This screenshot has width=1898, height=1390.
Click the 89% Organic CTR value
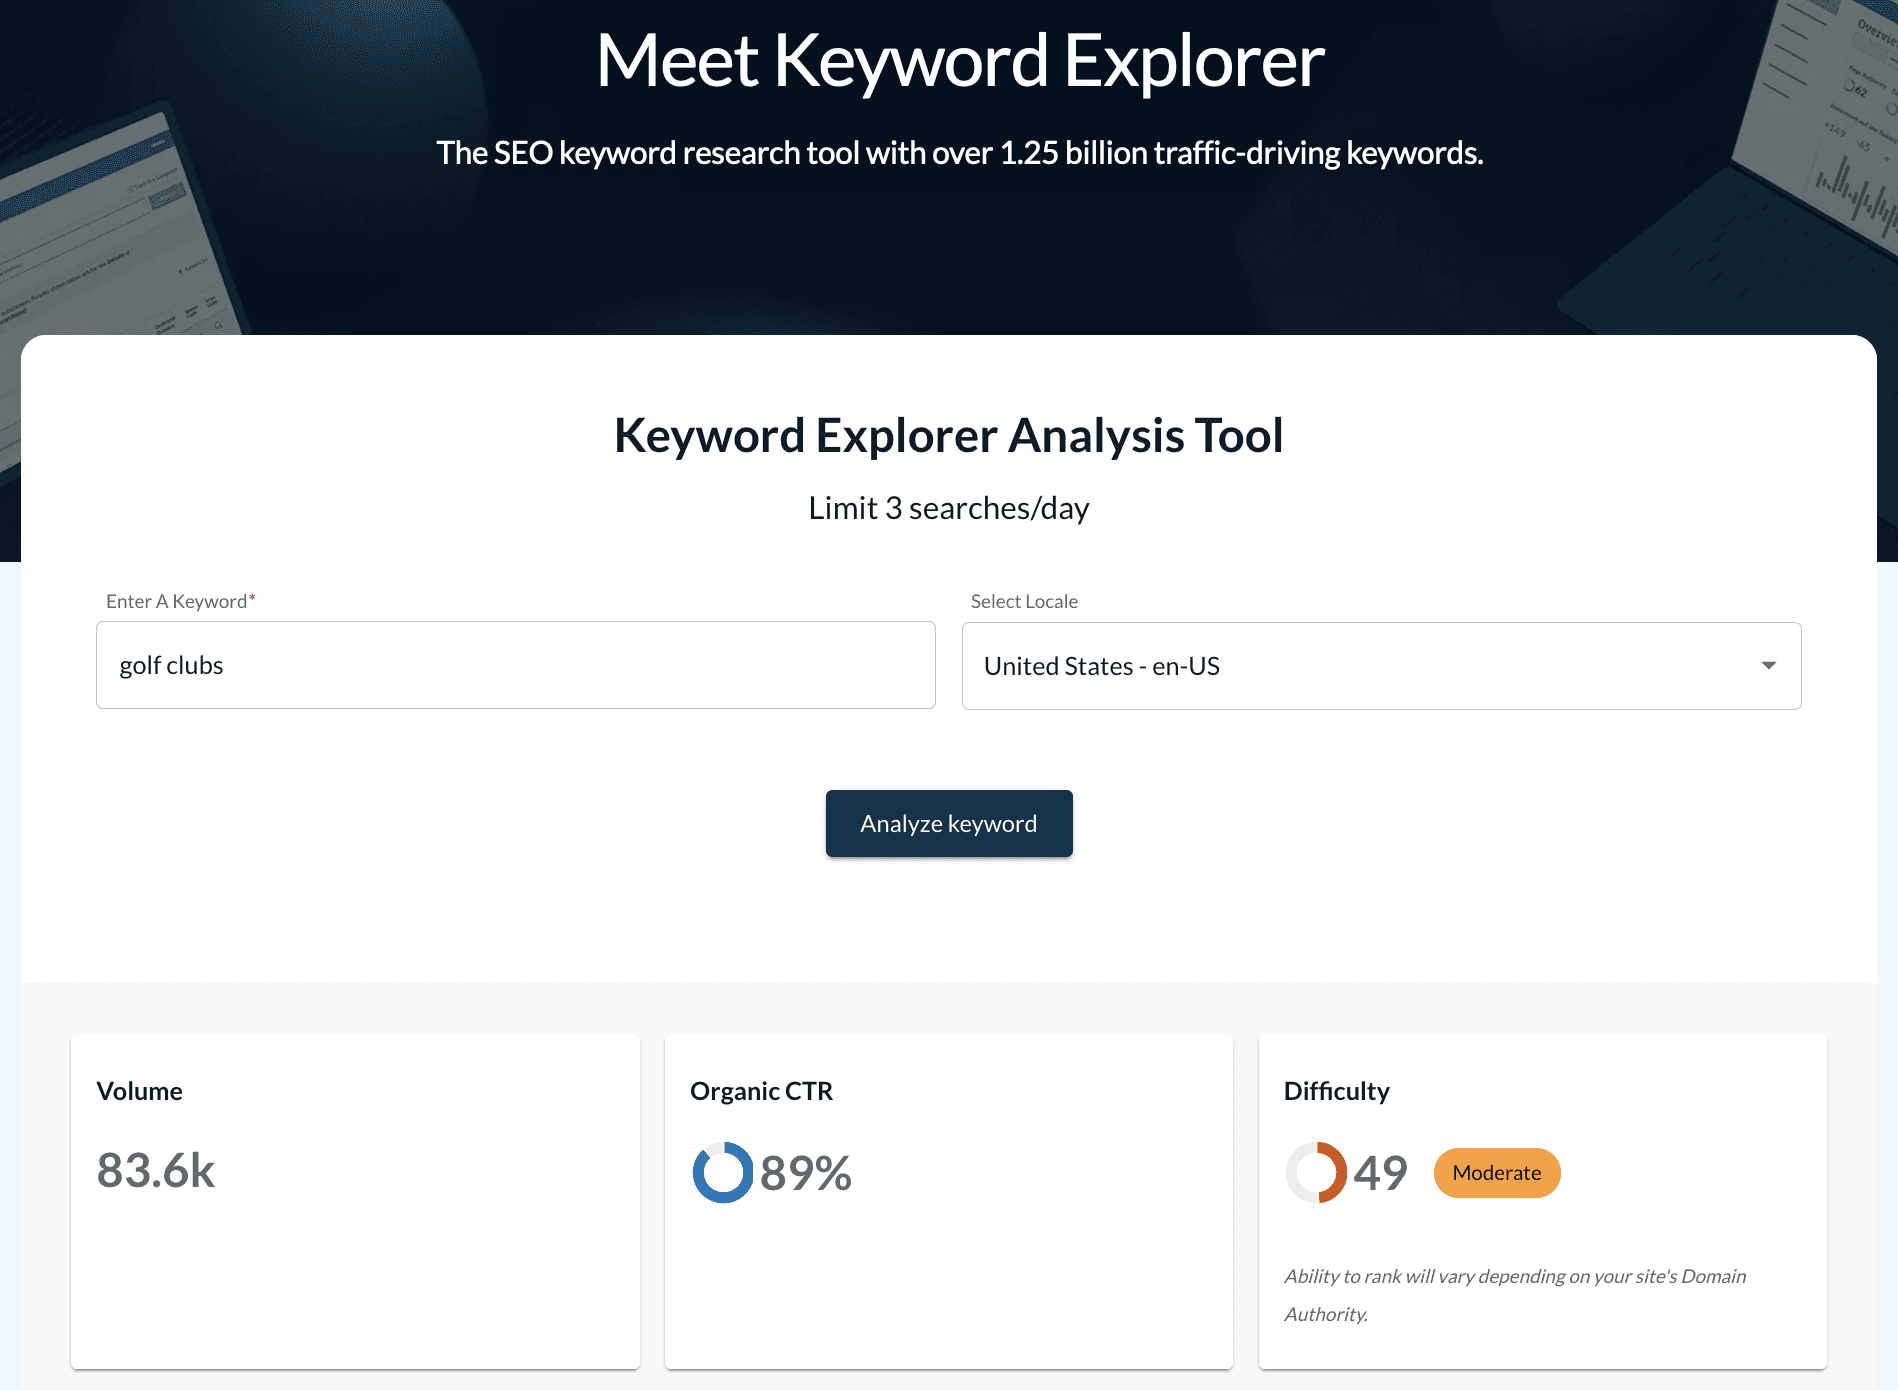click(805, 1173)
